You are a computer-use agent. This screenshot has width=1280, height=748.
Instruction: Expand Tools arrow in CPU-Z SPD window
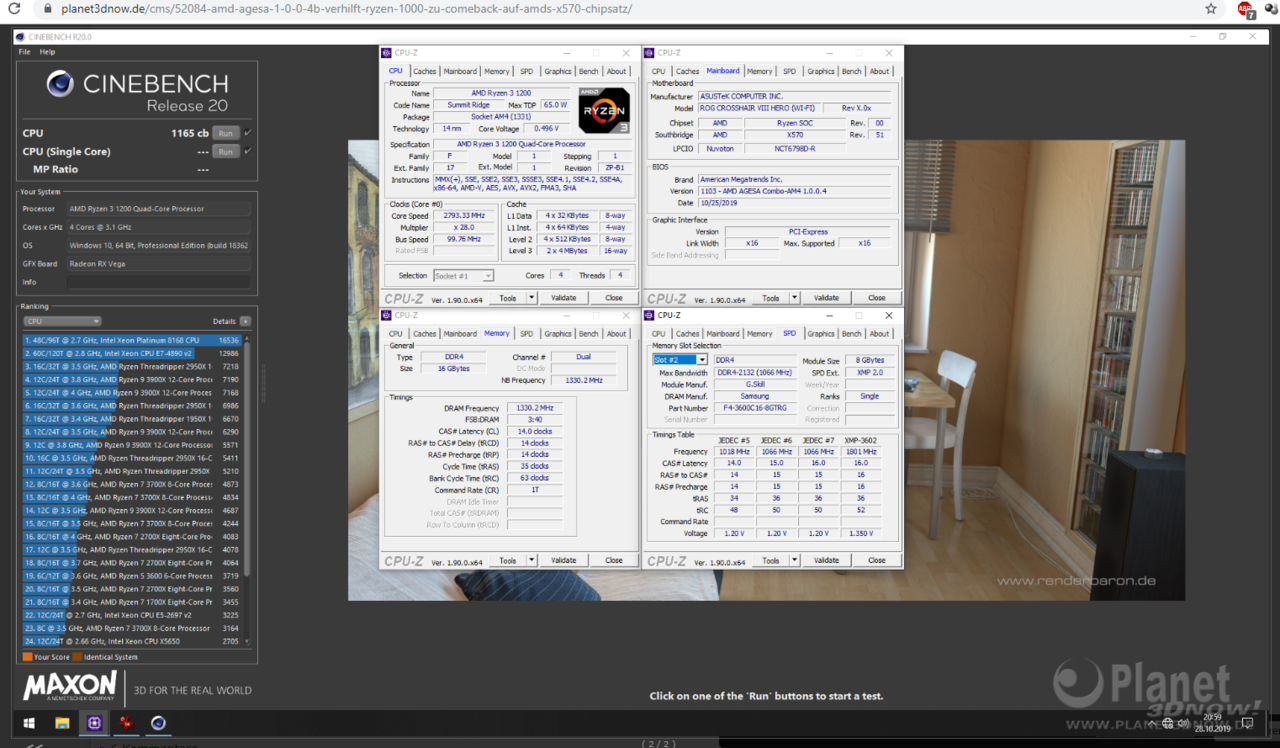pos(794,560)
